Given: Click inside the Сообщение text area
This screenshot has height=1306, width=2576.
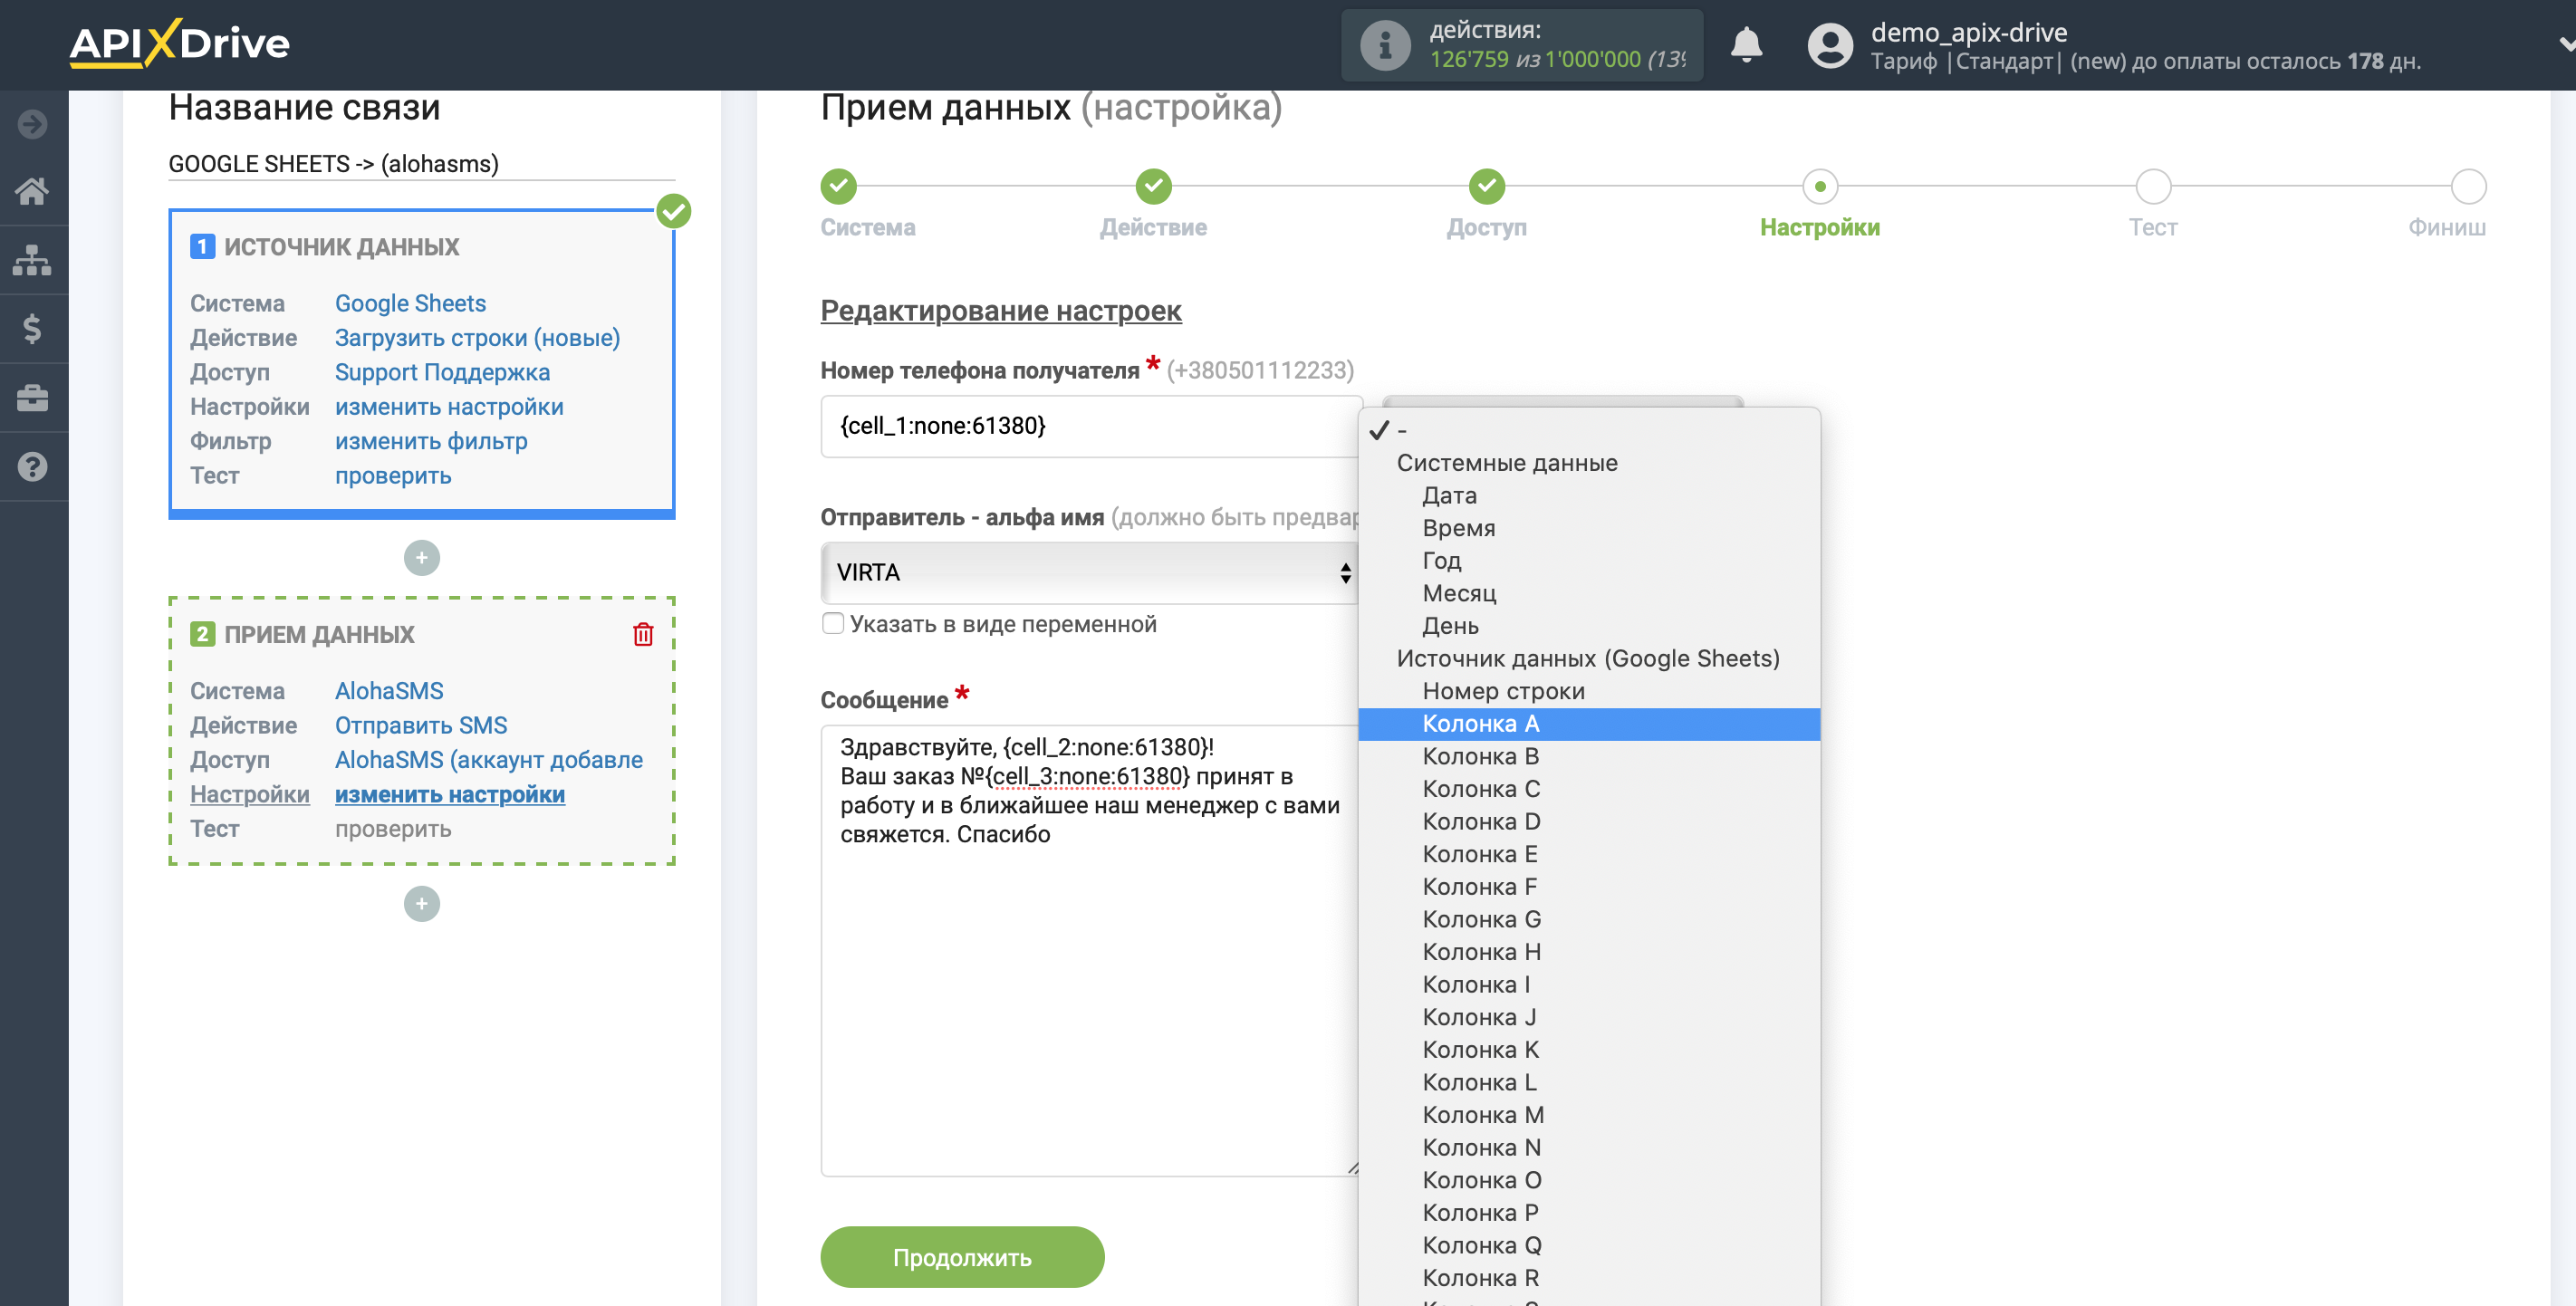Looking at the screenshot, I should coord(1090,950).
